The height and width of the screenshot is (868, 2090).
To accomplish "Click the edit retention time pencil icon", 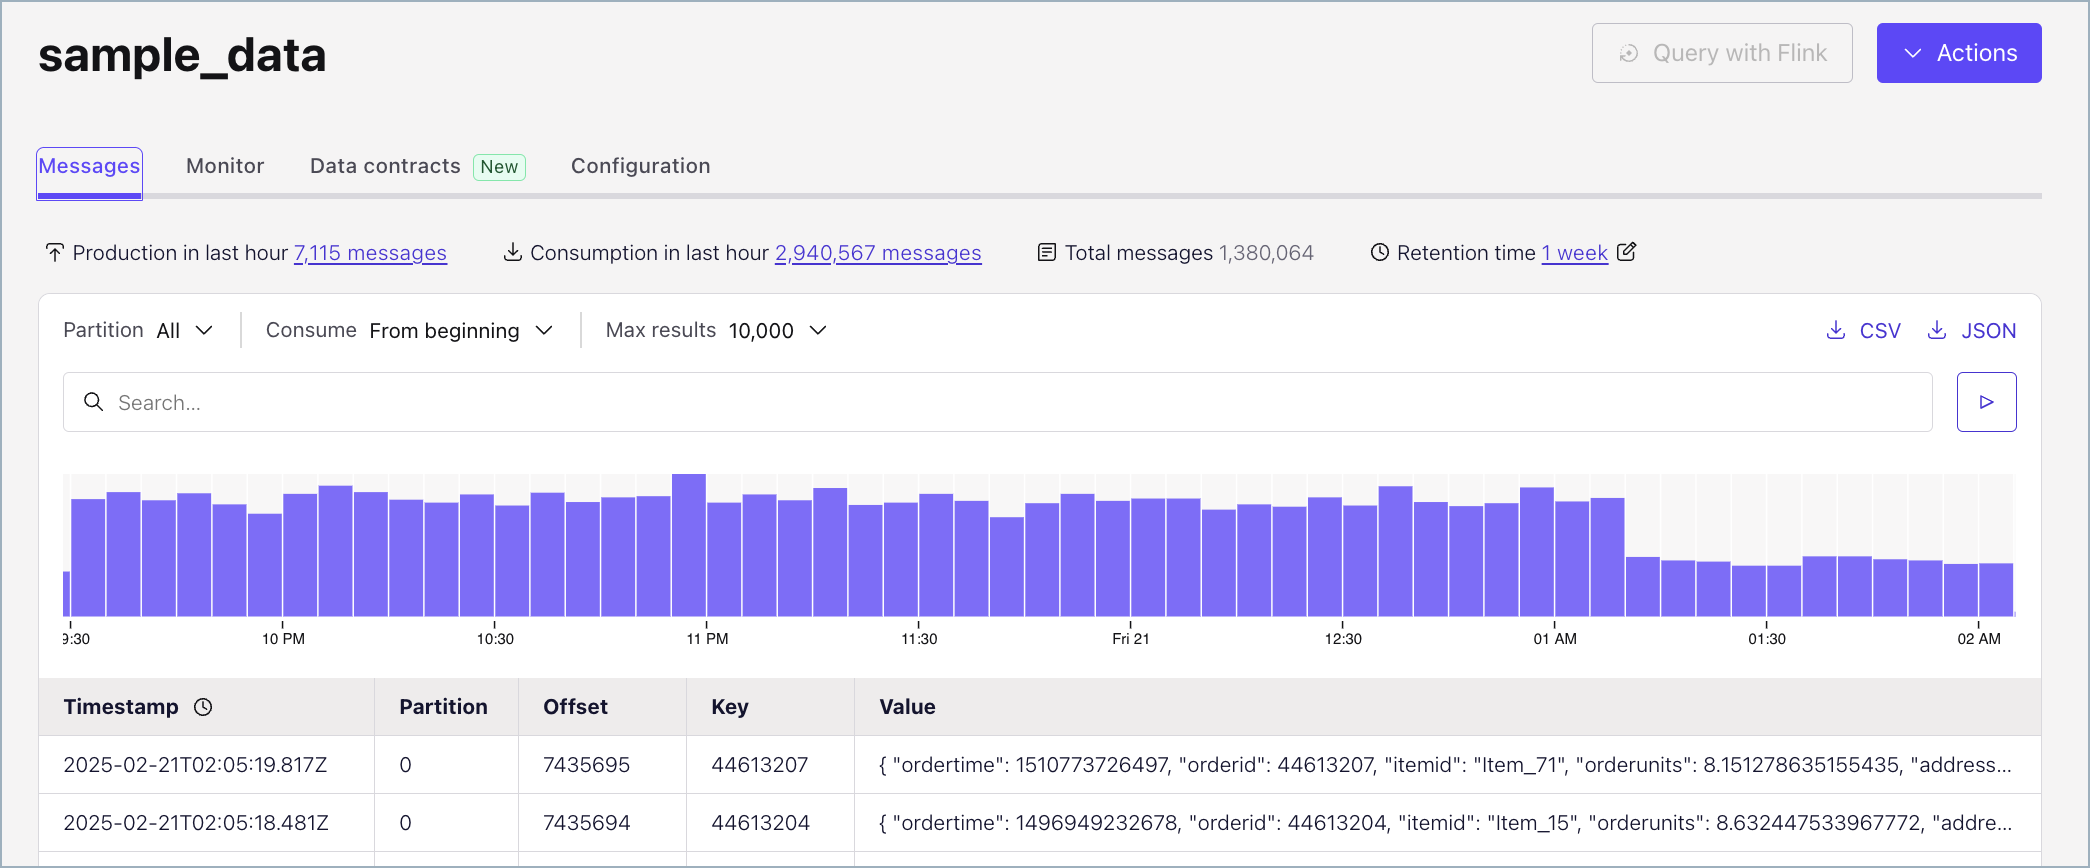I will coord(1627,252).
